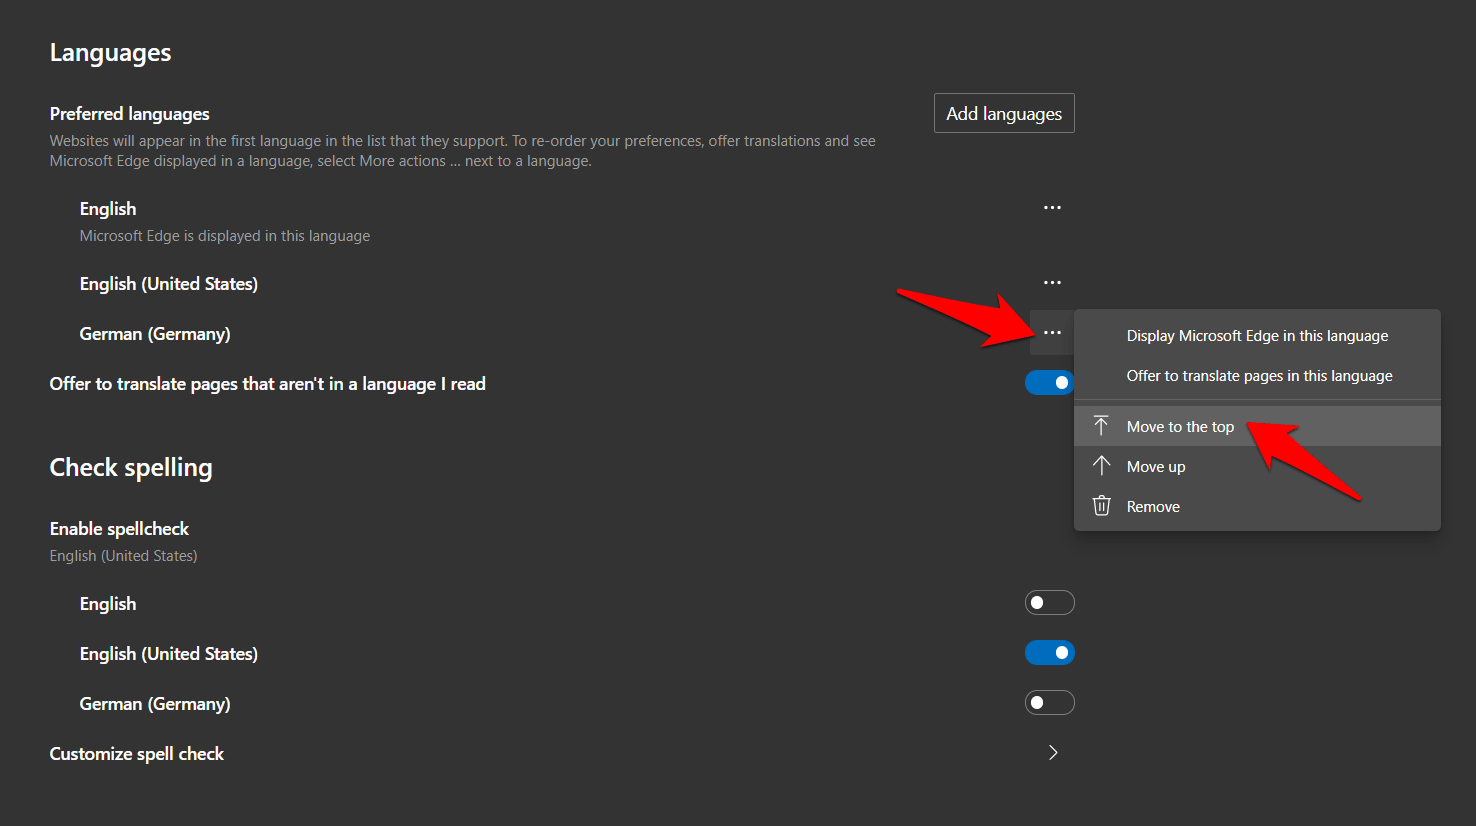Click the Move up arrow icon
Viewport: 1476px width, 826px height.
coord(1101,466)
